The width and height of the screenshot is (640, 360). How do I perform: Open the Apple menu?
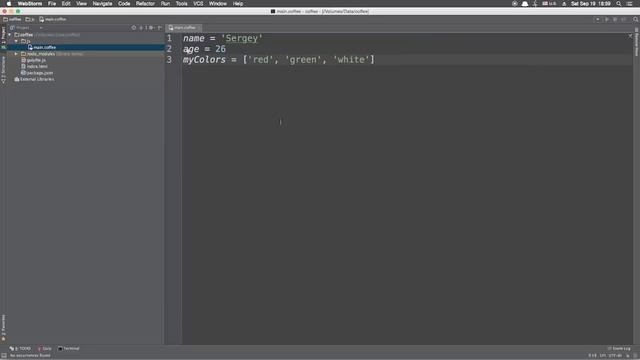9,4
